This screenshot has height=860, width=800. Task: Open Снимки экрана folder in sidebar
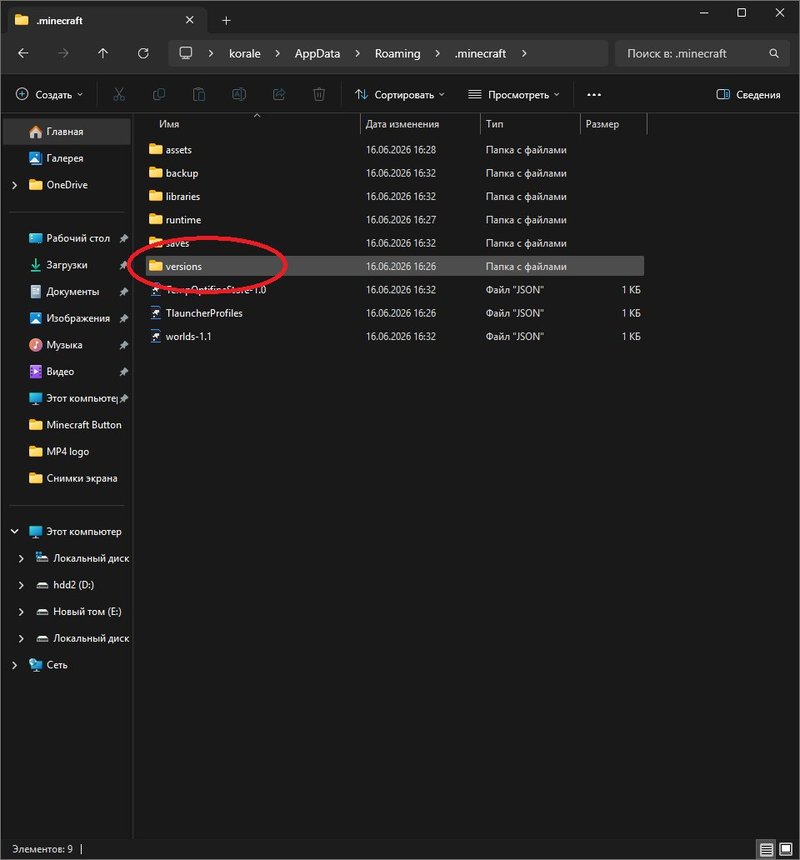click(x=67, y=478)
